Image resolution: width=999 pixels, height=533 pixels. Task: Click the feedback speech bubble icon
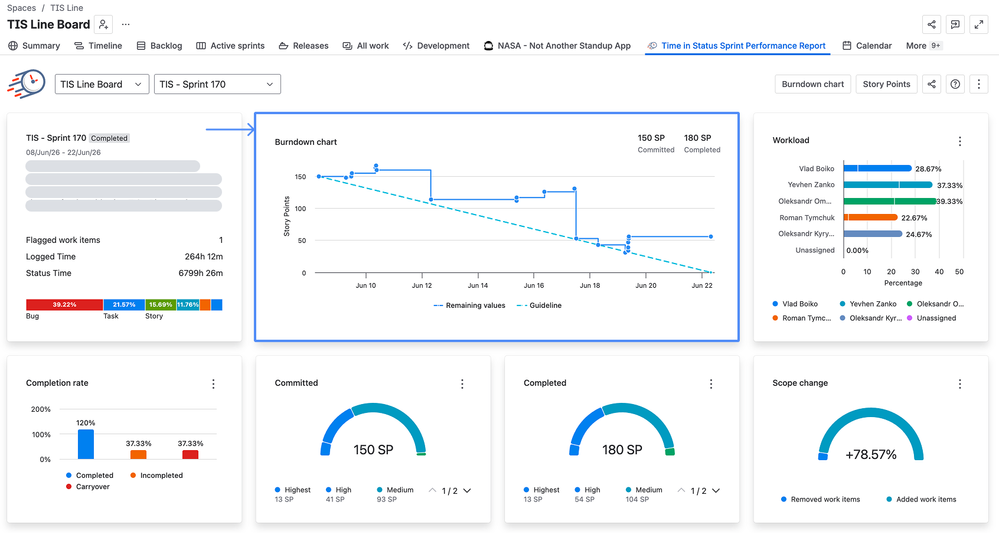(955, 25)
